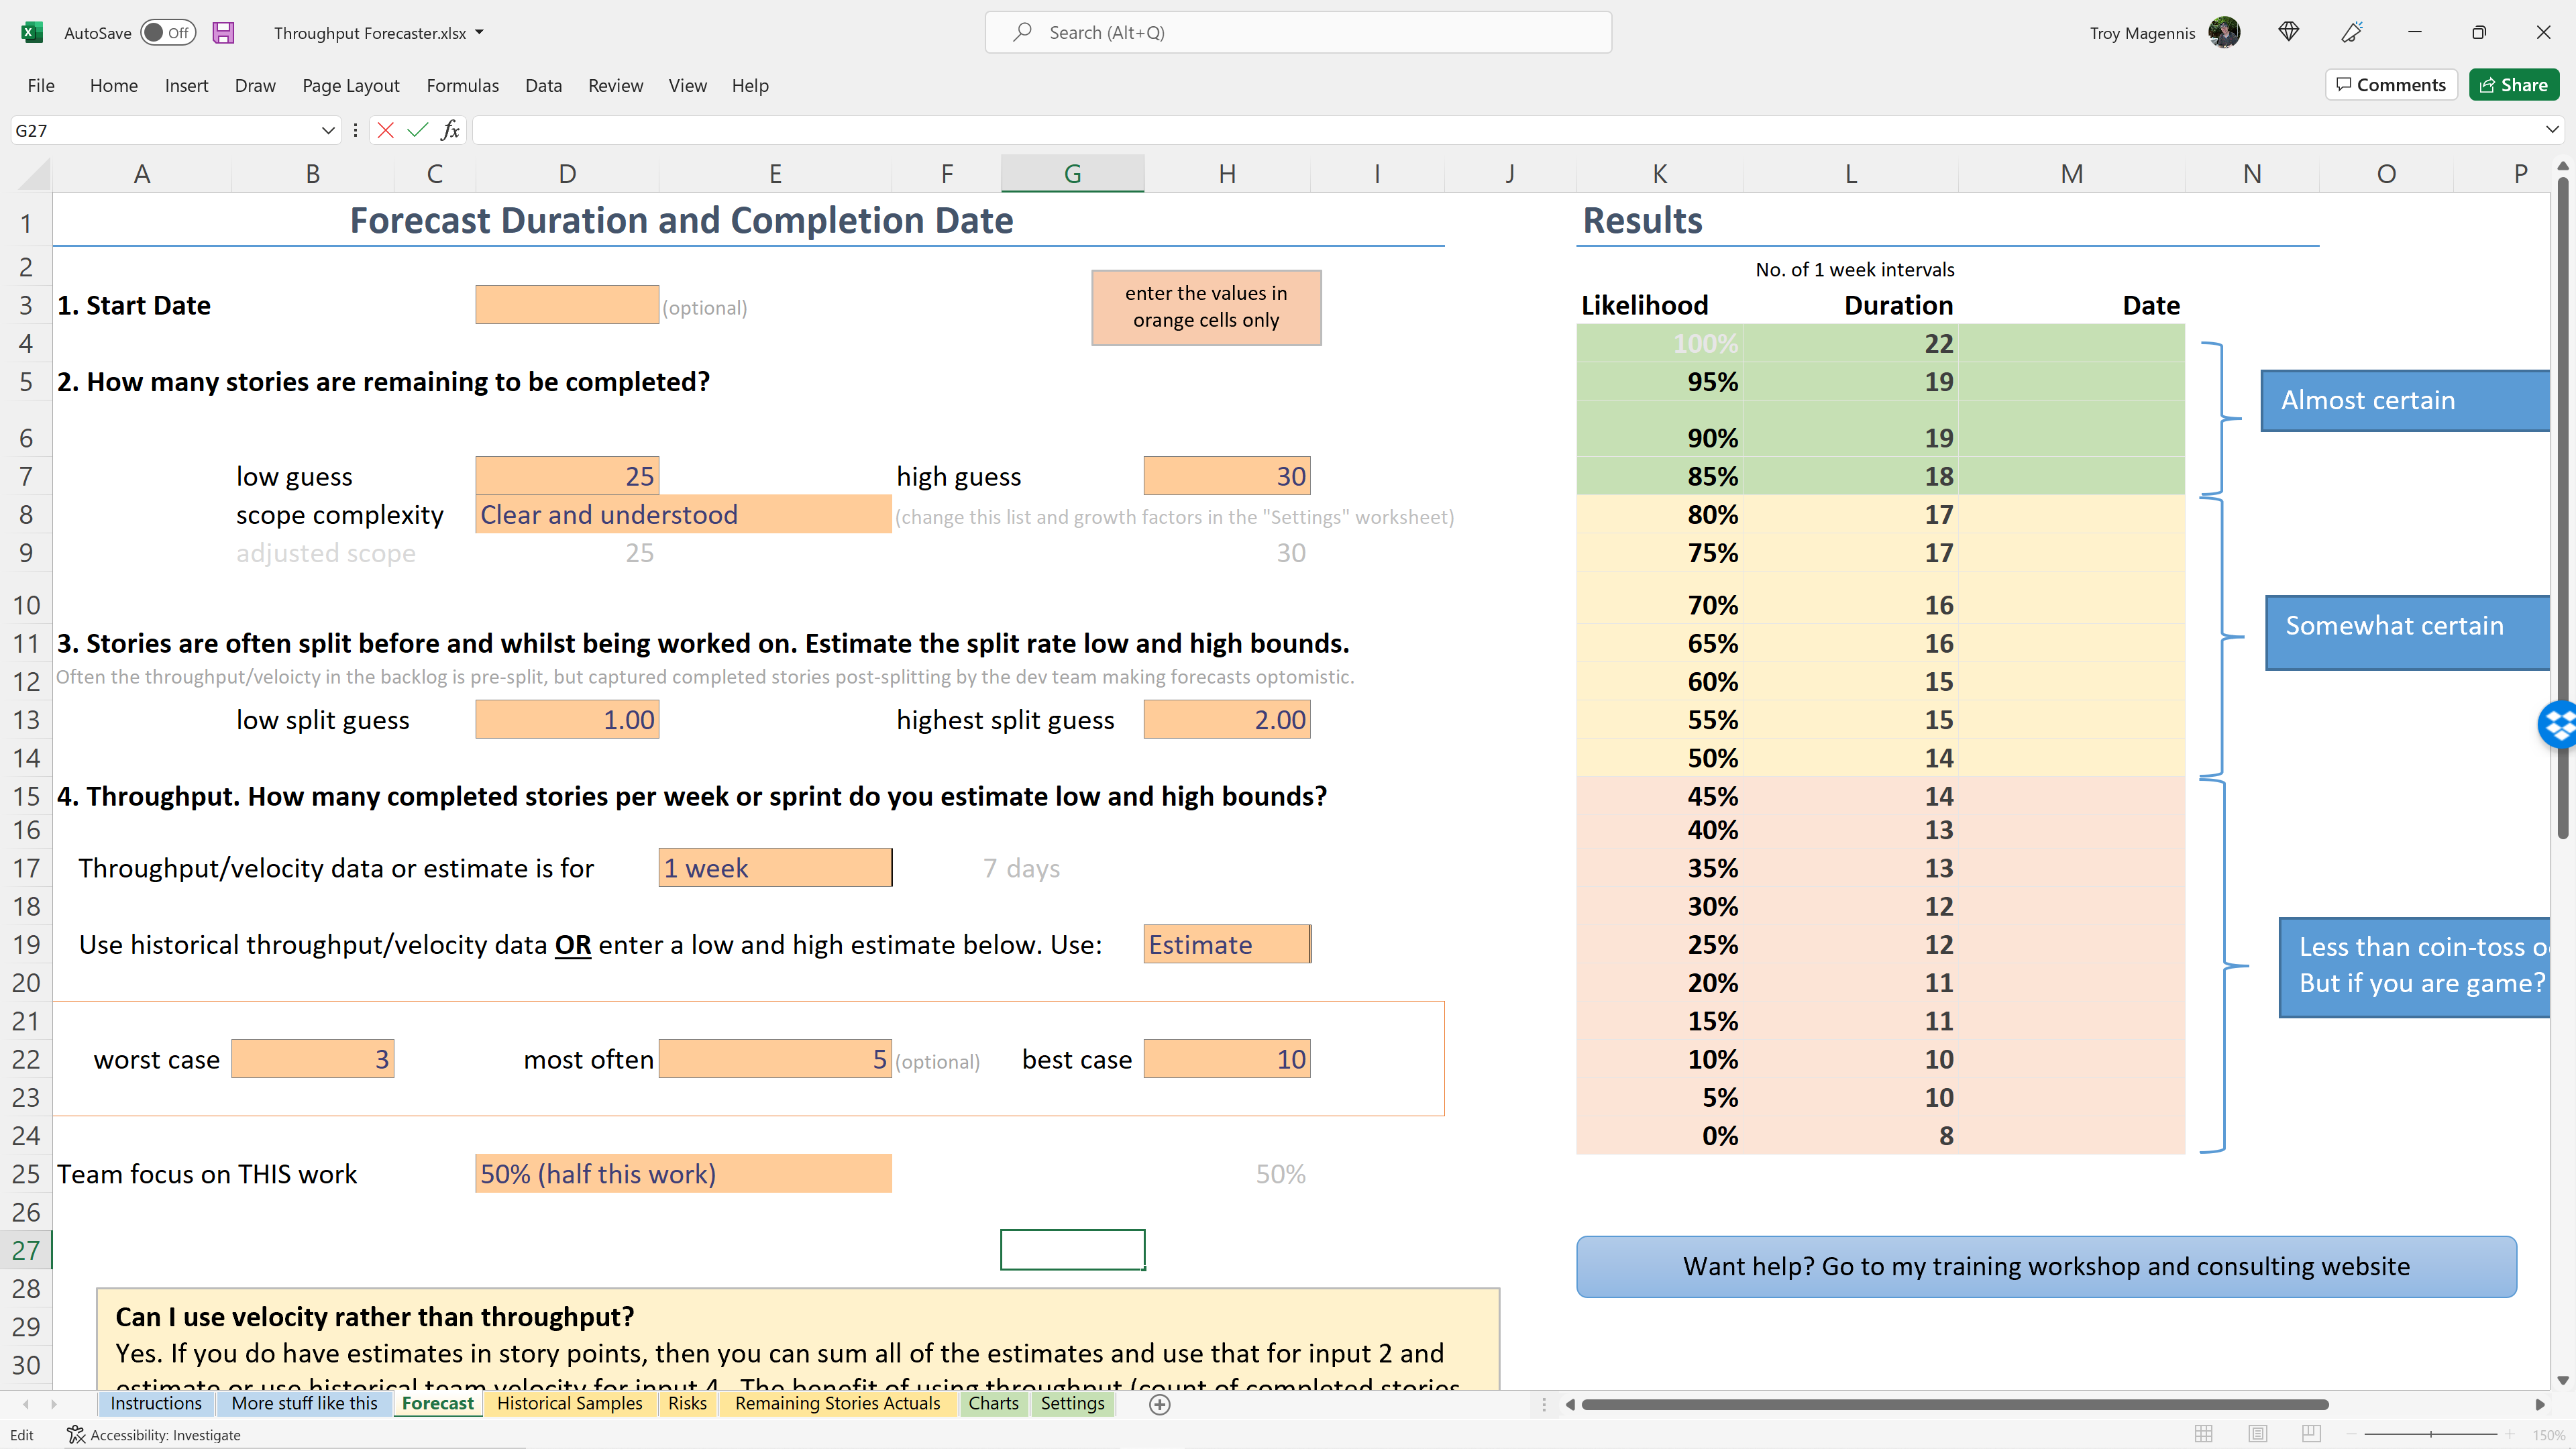Viewport: 2576px width, 1449px height.
Task: Click the purple Save icon
Action: tap(223, 33)
